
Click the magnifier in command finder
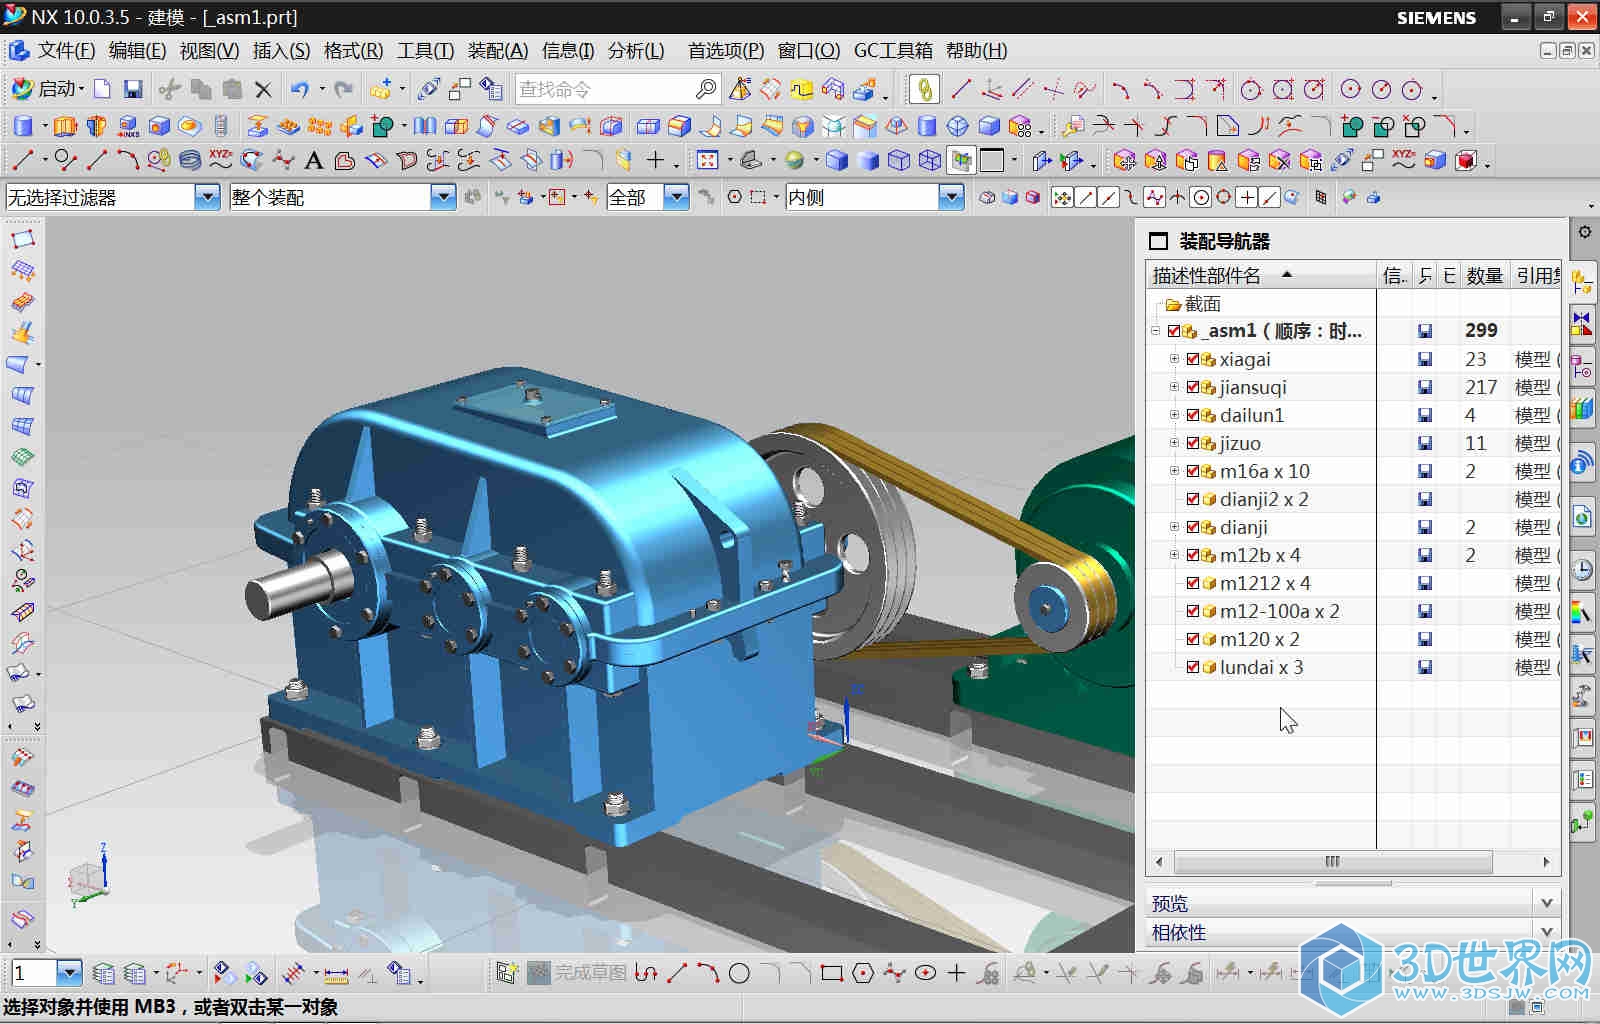706,89
